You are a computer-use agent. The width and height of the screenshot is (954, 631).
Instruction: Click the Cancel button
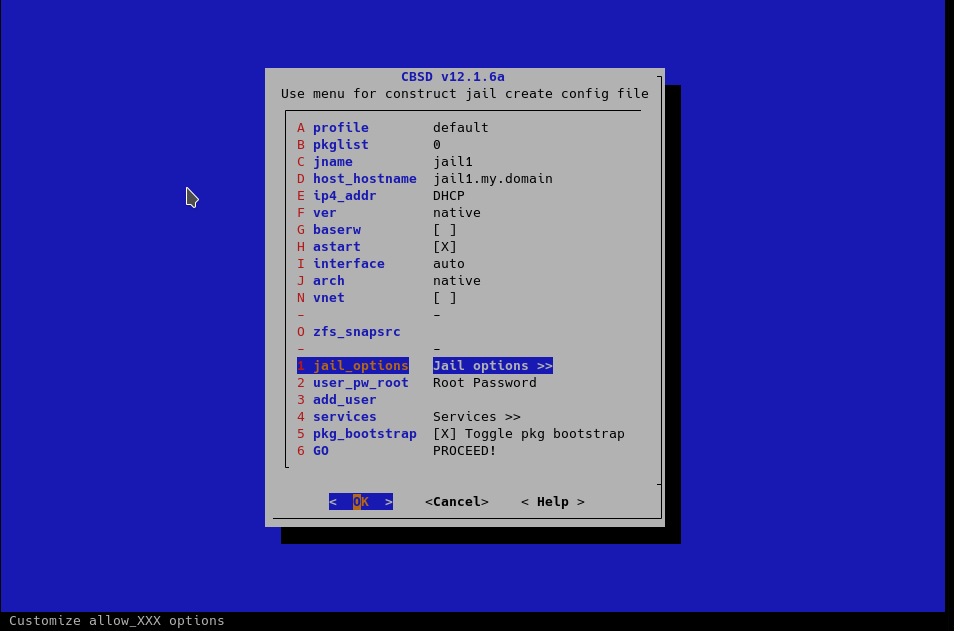click(457, 502)
